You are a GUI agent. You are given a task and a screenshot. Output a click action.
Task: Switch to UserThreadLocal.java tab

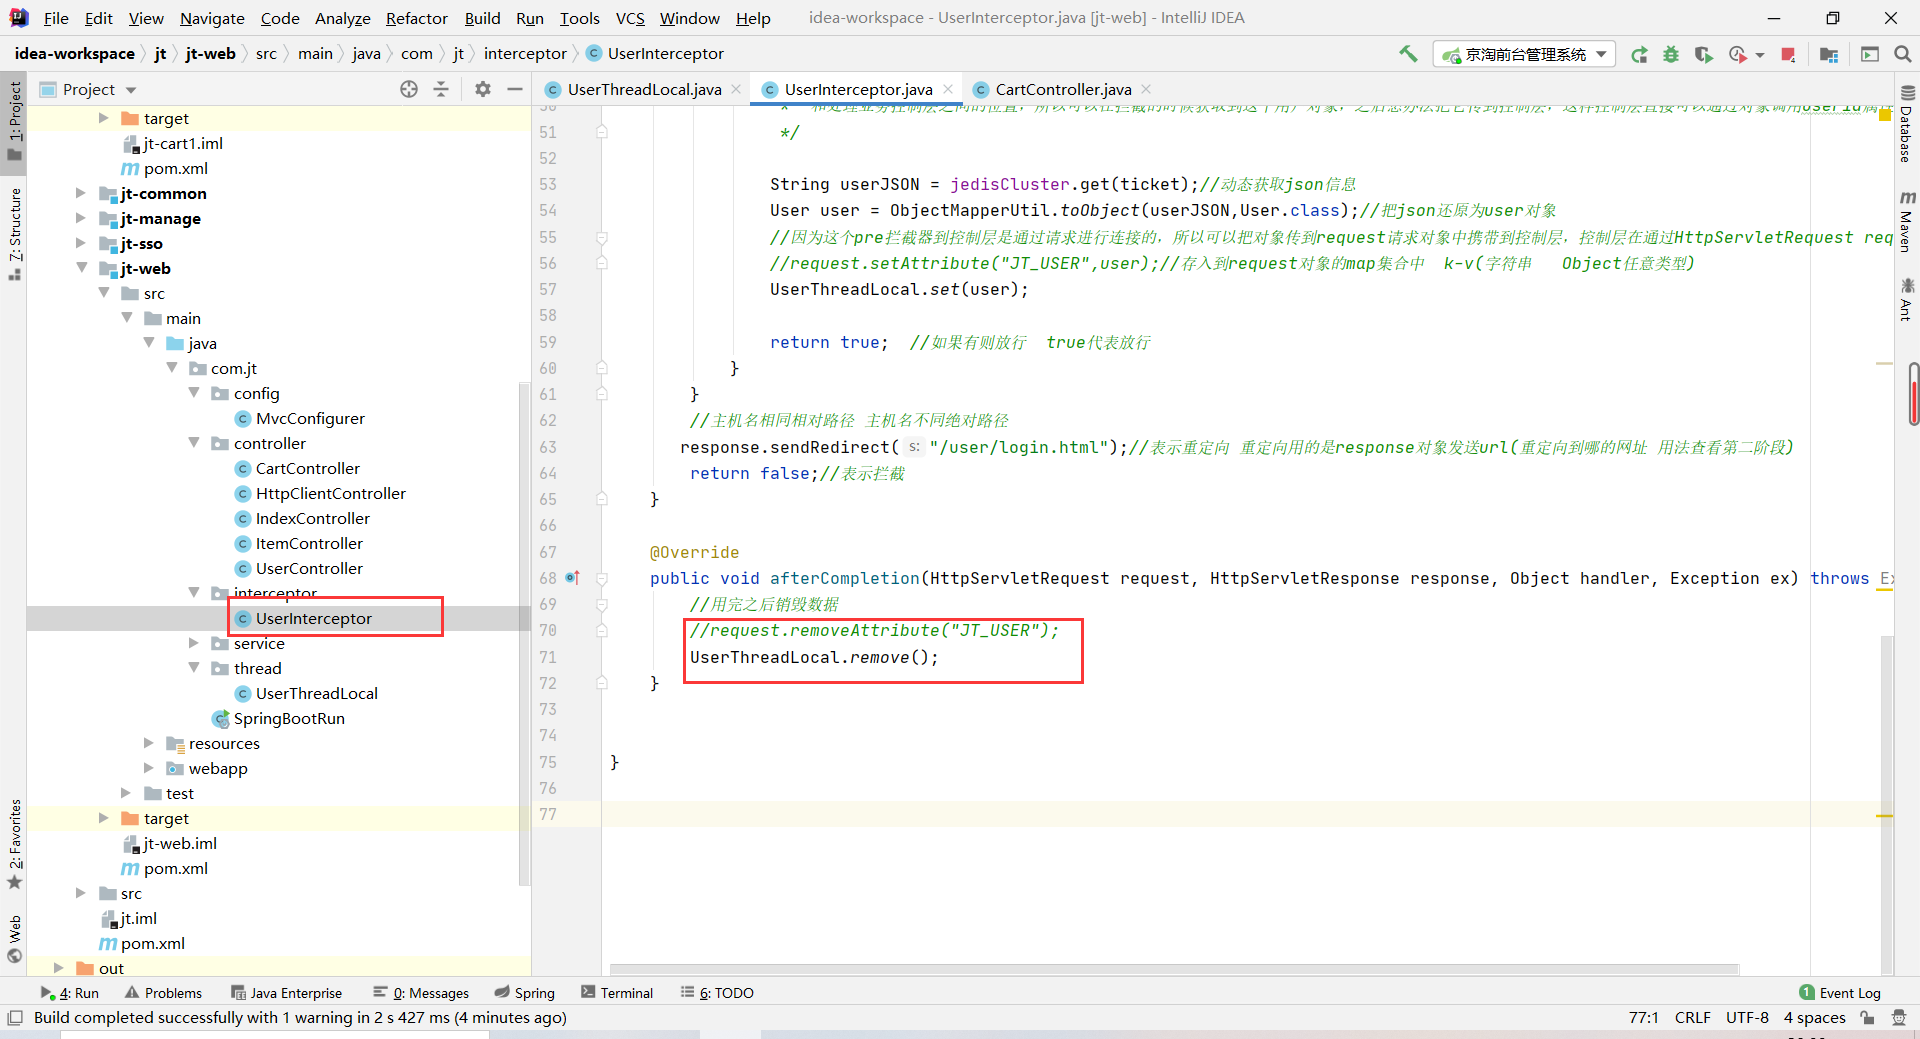(x=644, y=89)
